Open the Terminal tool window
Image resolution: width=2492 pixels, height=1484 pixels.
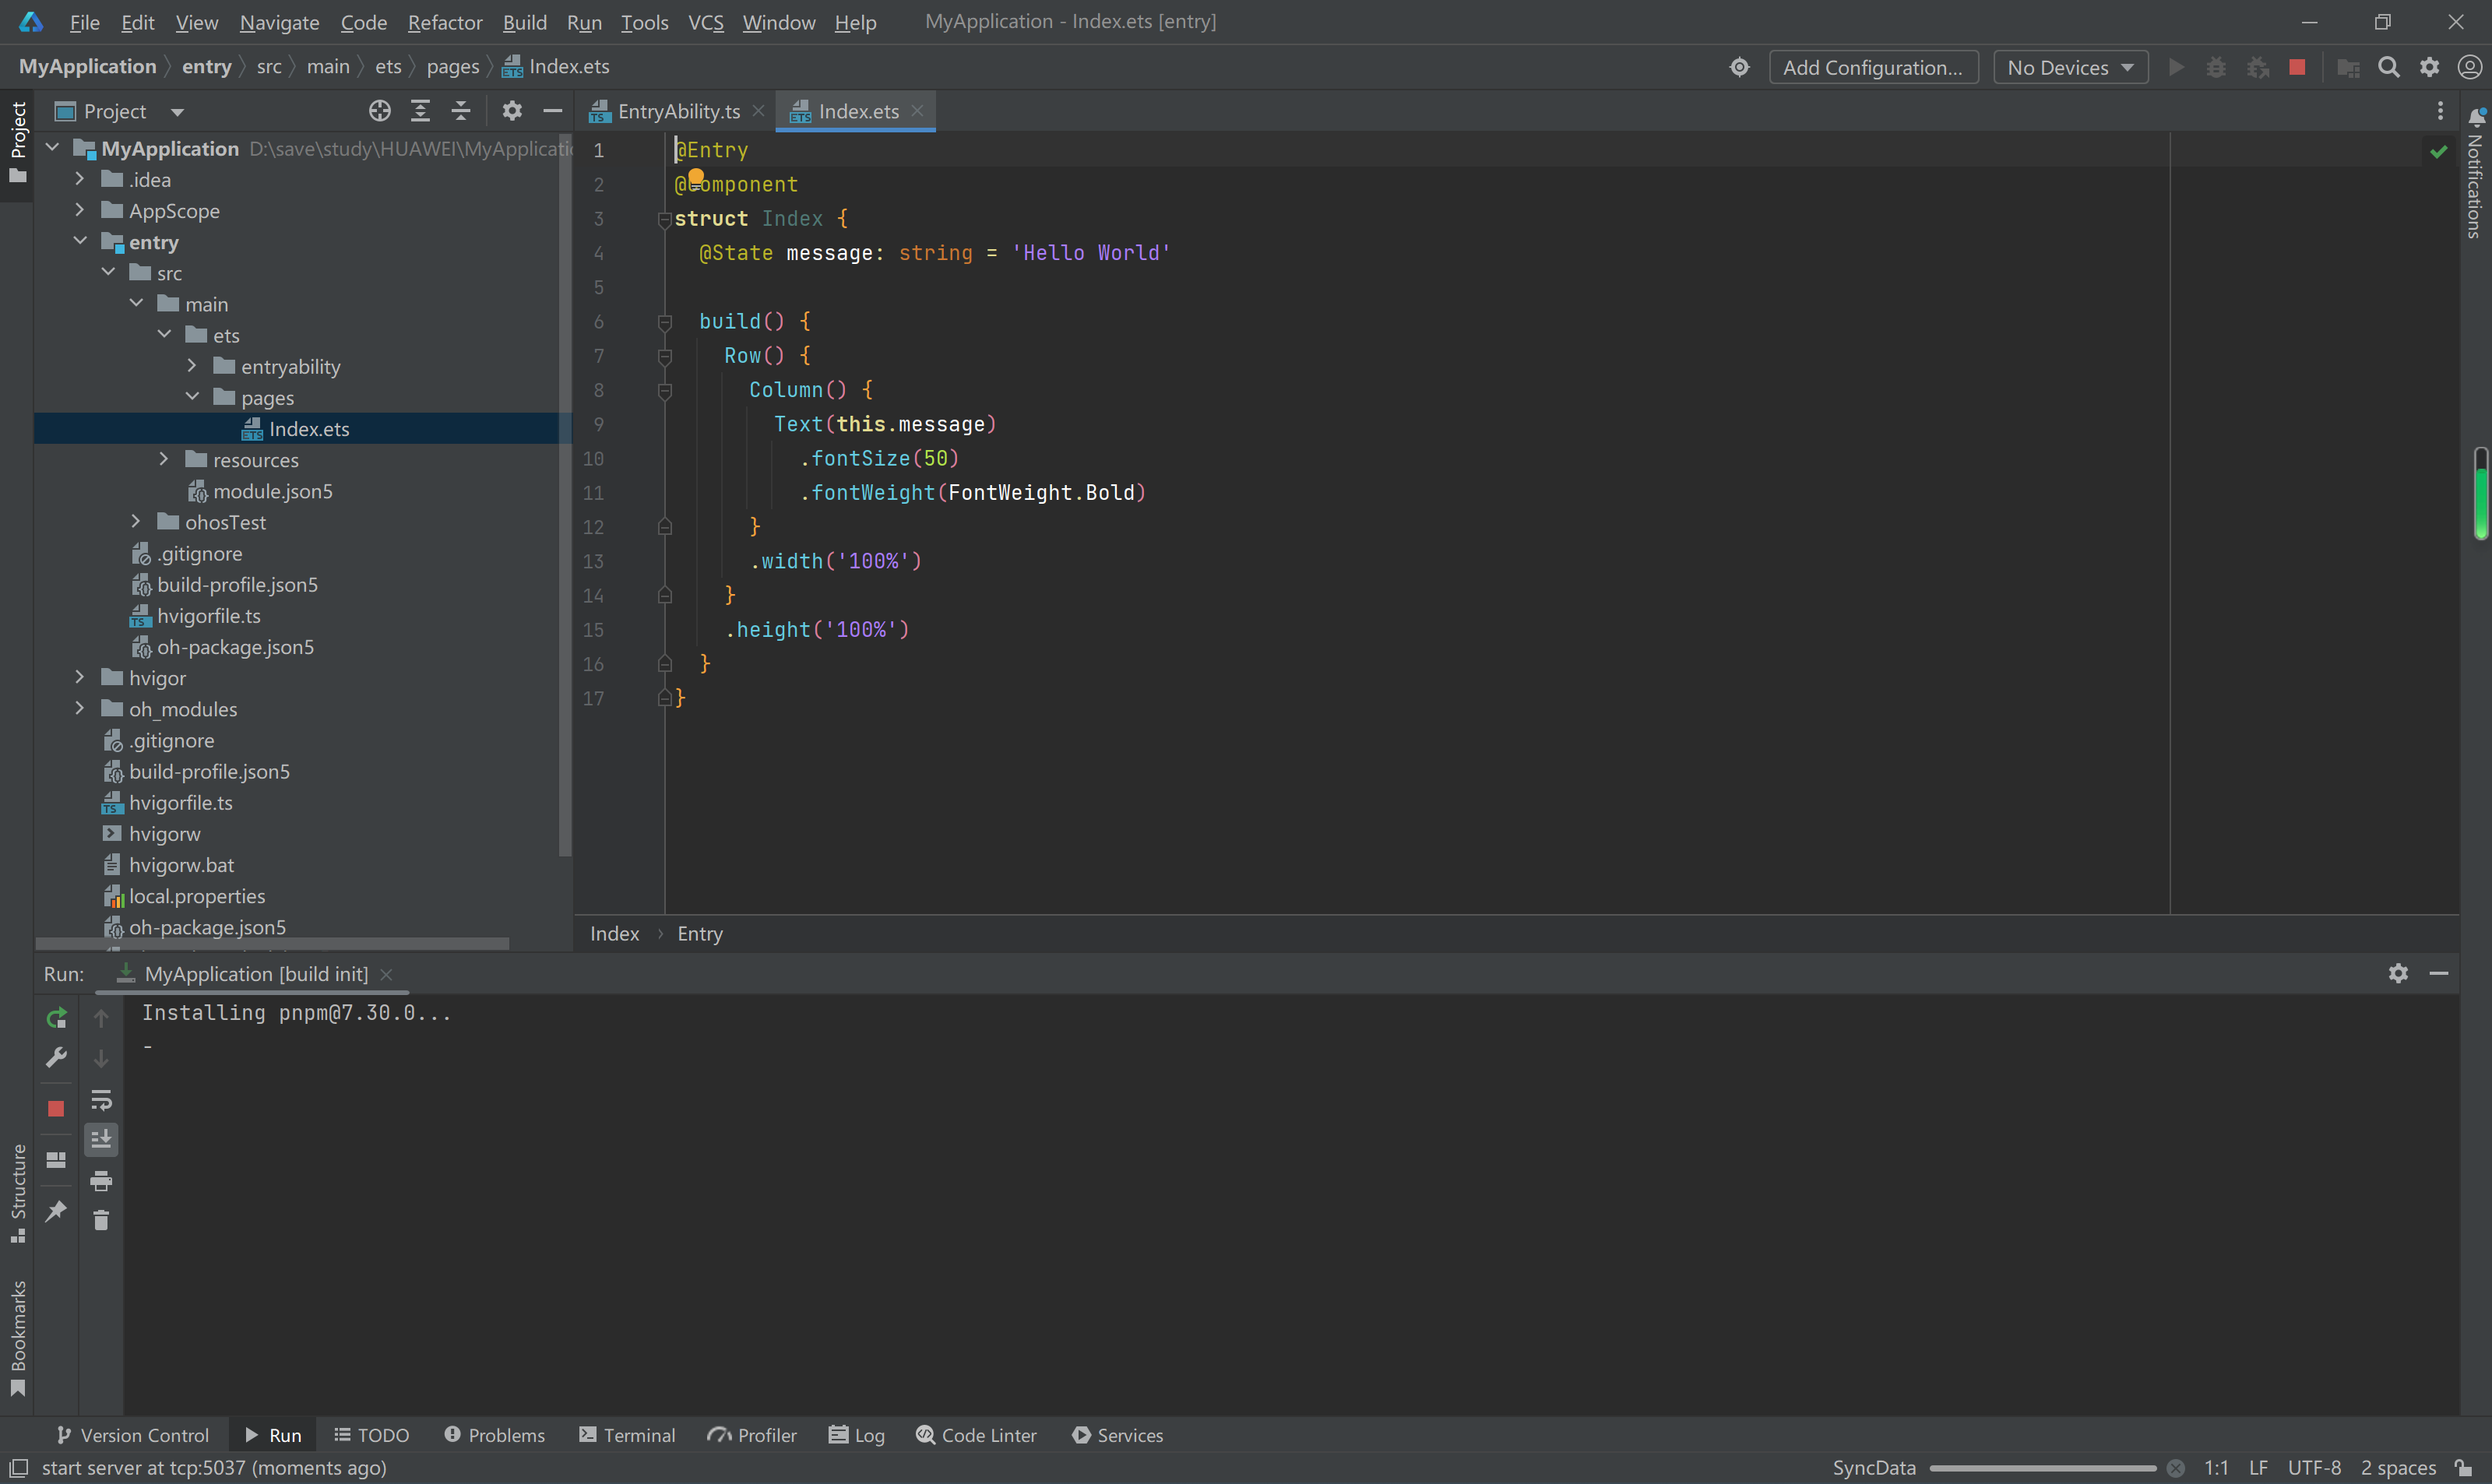click(627, 1435)
